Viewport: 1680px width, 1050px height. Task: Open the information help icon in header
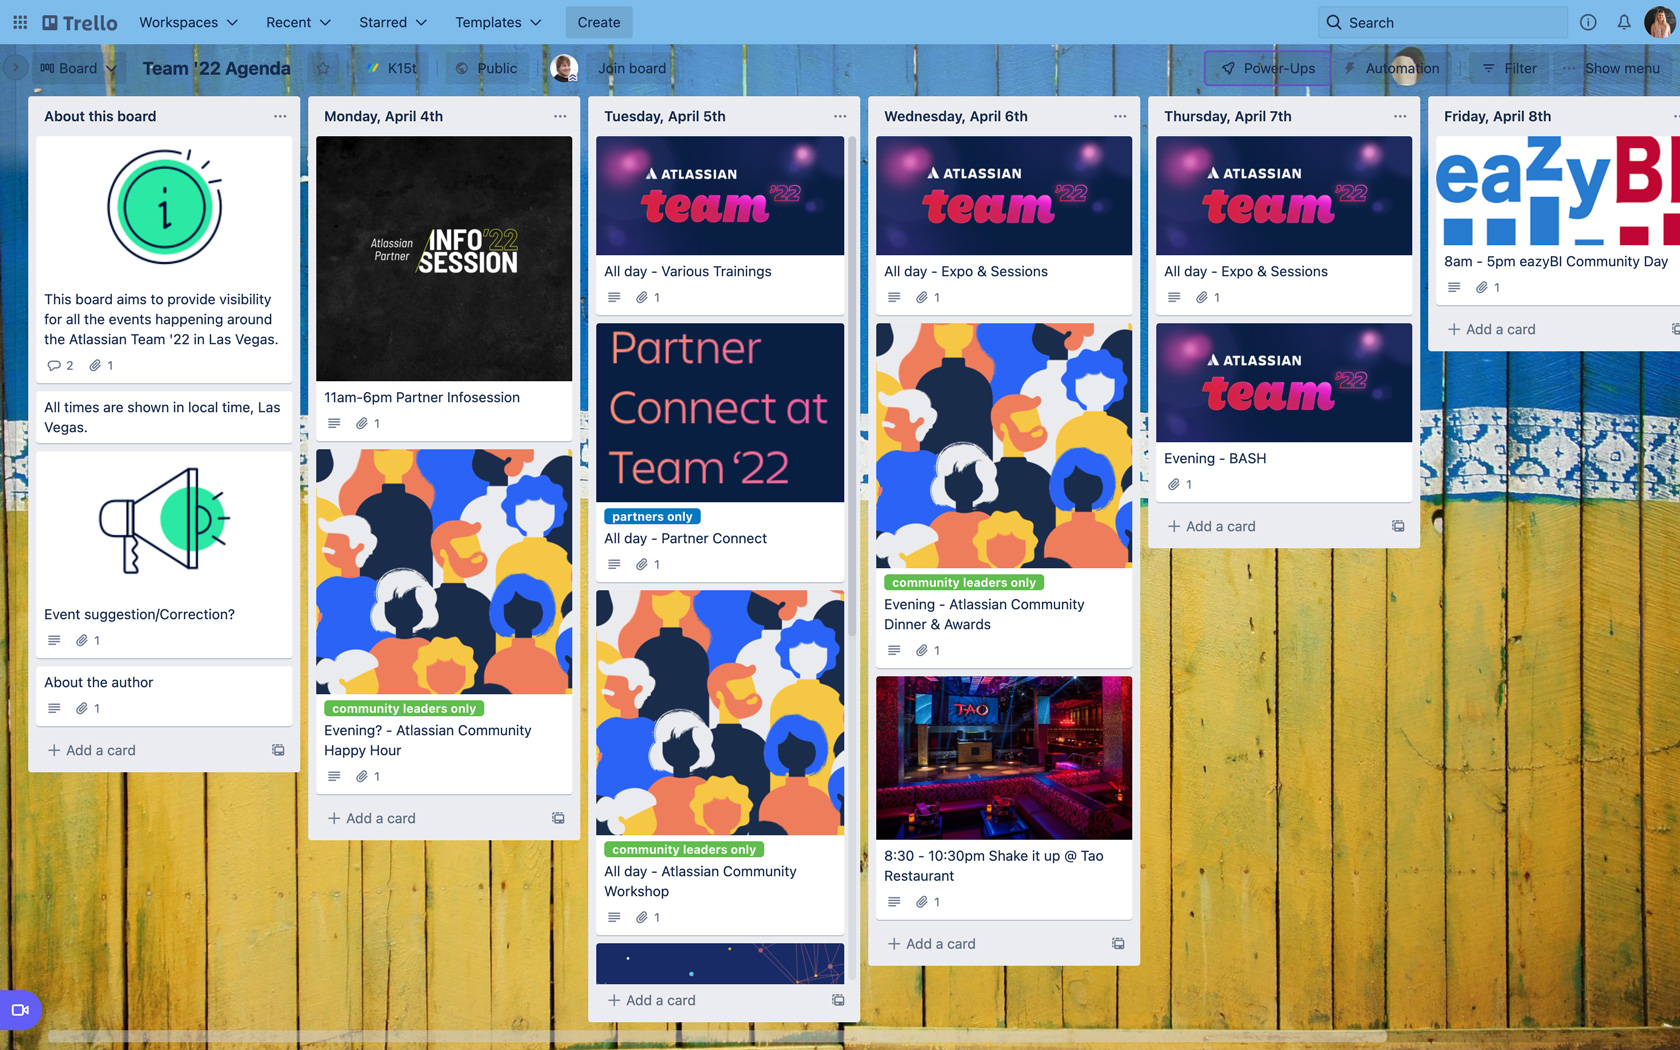click(x=1588, y=22)
